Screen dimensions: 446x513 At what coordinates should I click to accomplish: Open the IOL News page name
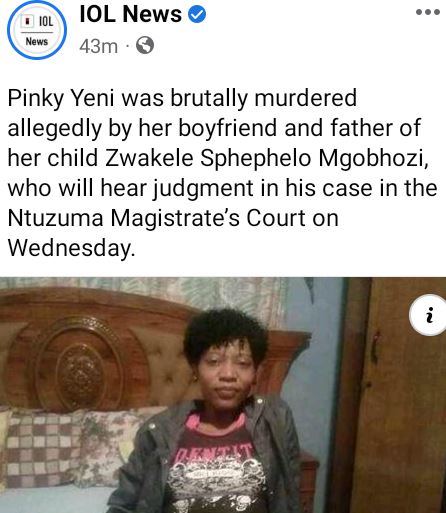(x=130, y=14)
